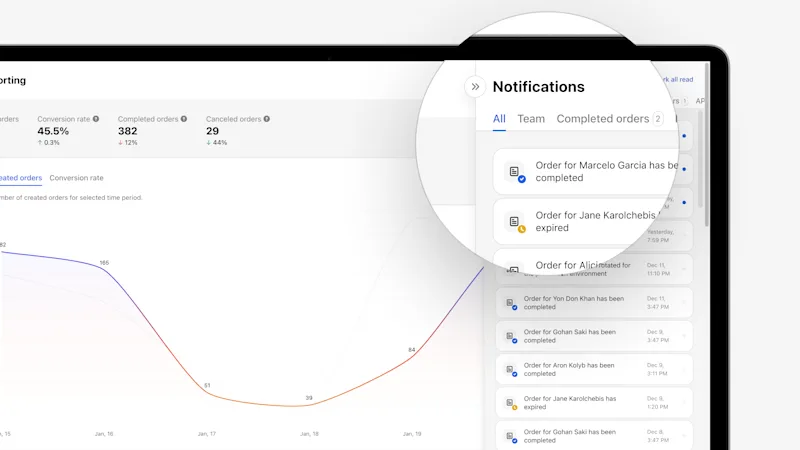Click the 382 completed orders value
Screen dimensions: 800x450
[x=128, y=131]
